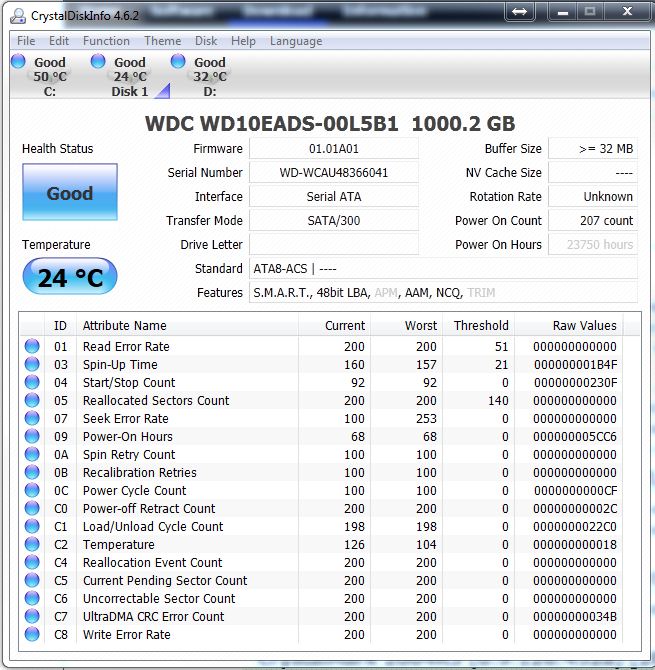Screen dimensions: 655x670
Task: Click the D: drive status orb
Action: pos(178,62)
